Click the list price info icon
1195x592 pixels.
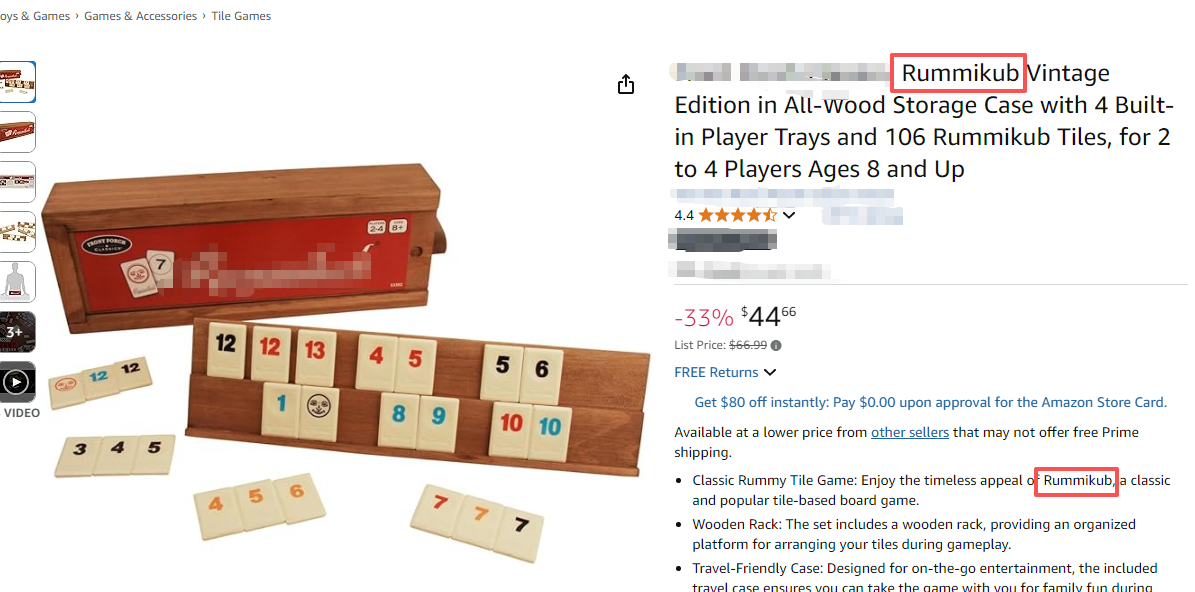coord(776,346)
